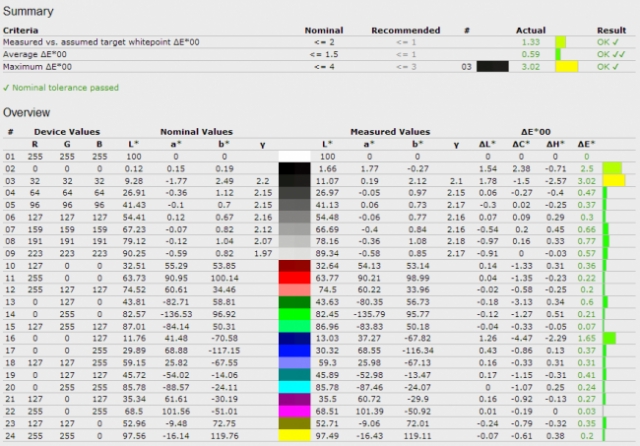640x446 pixels.
Task: Click the magenta swatch in row 22
Action: pos(294,410)
